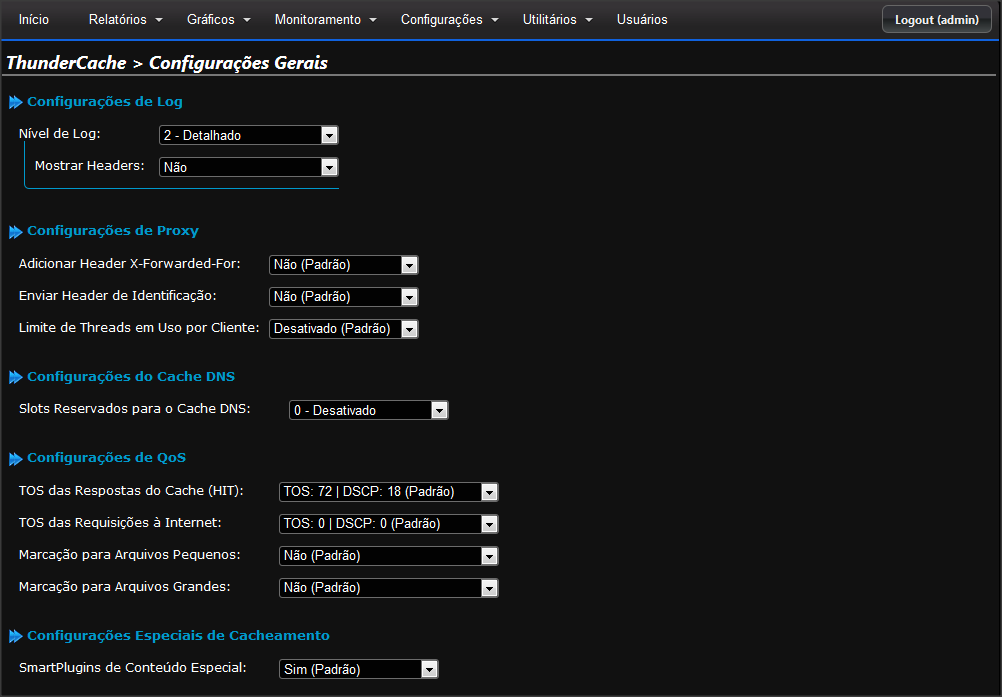Image resolution: width=1002 pixels, height=697 pixels.
Task: Click the Enviar Header de Identificação label
Action: [x=118, y=295]
